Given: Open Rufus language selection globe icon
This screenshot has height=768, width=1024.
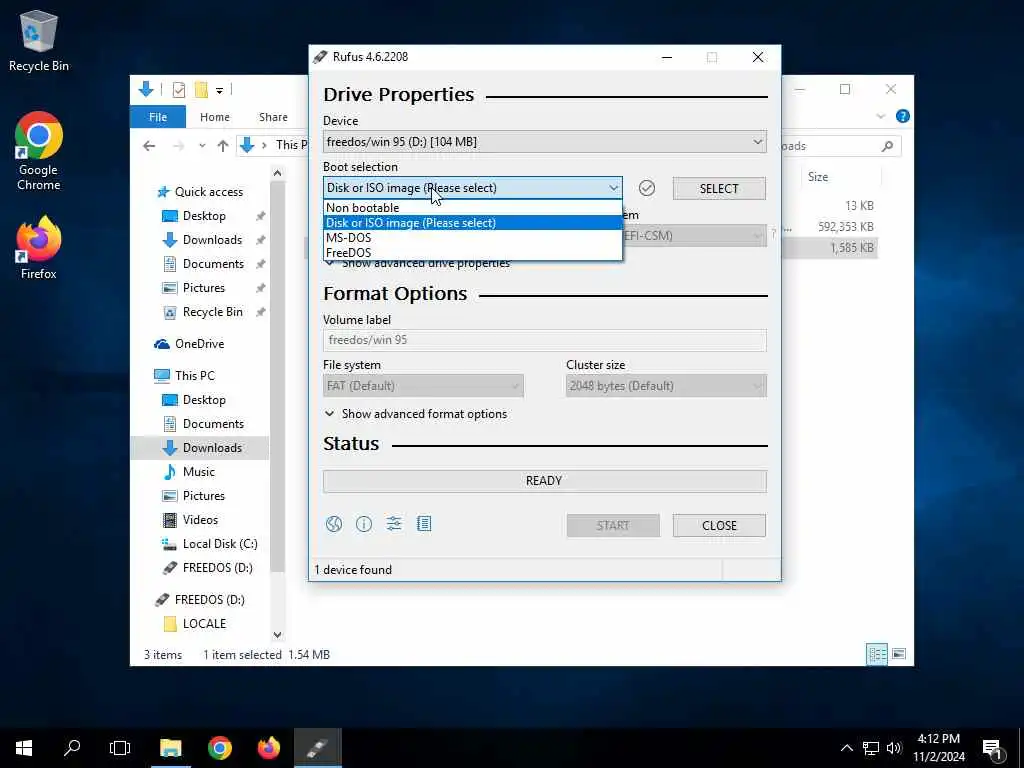Looking at the screenshot, I should [x=334, y=524].
